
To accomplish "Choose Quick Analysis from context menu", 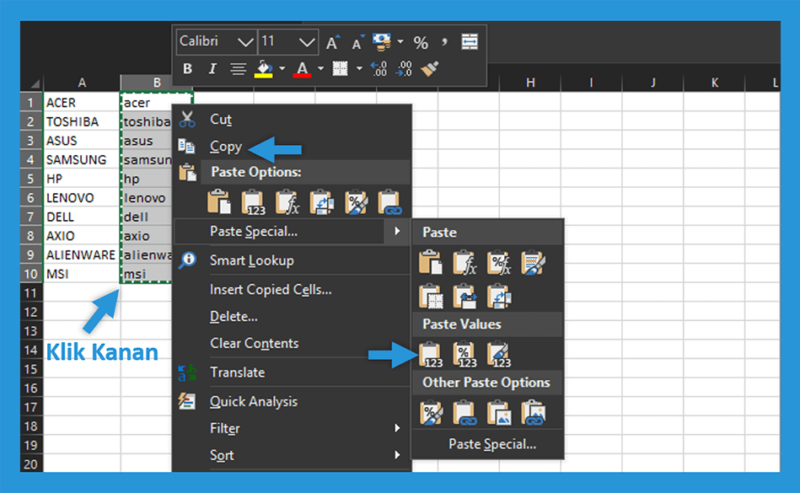I will click(x=292, y=402).
